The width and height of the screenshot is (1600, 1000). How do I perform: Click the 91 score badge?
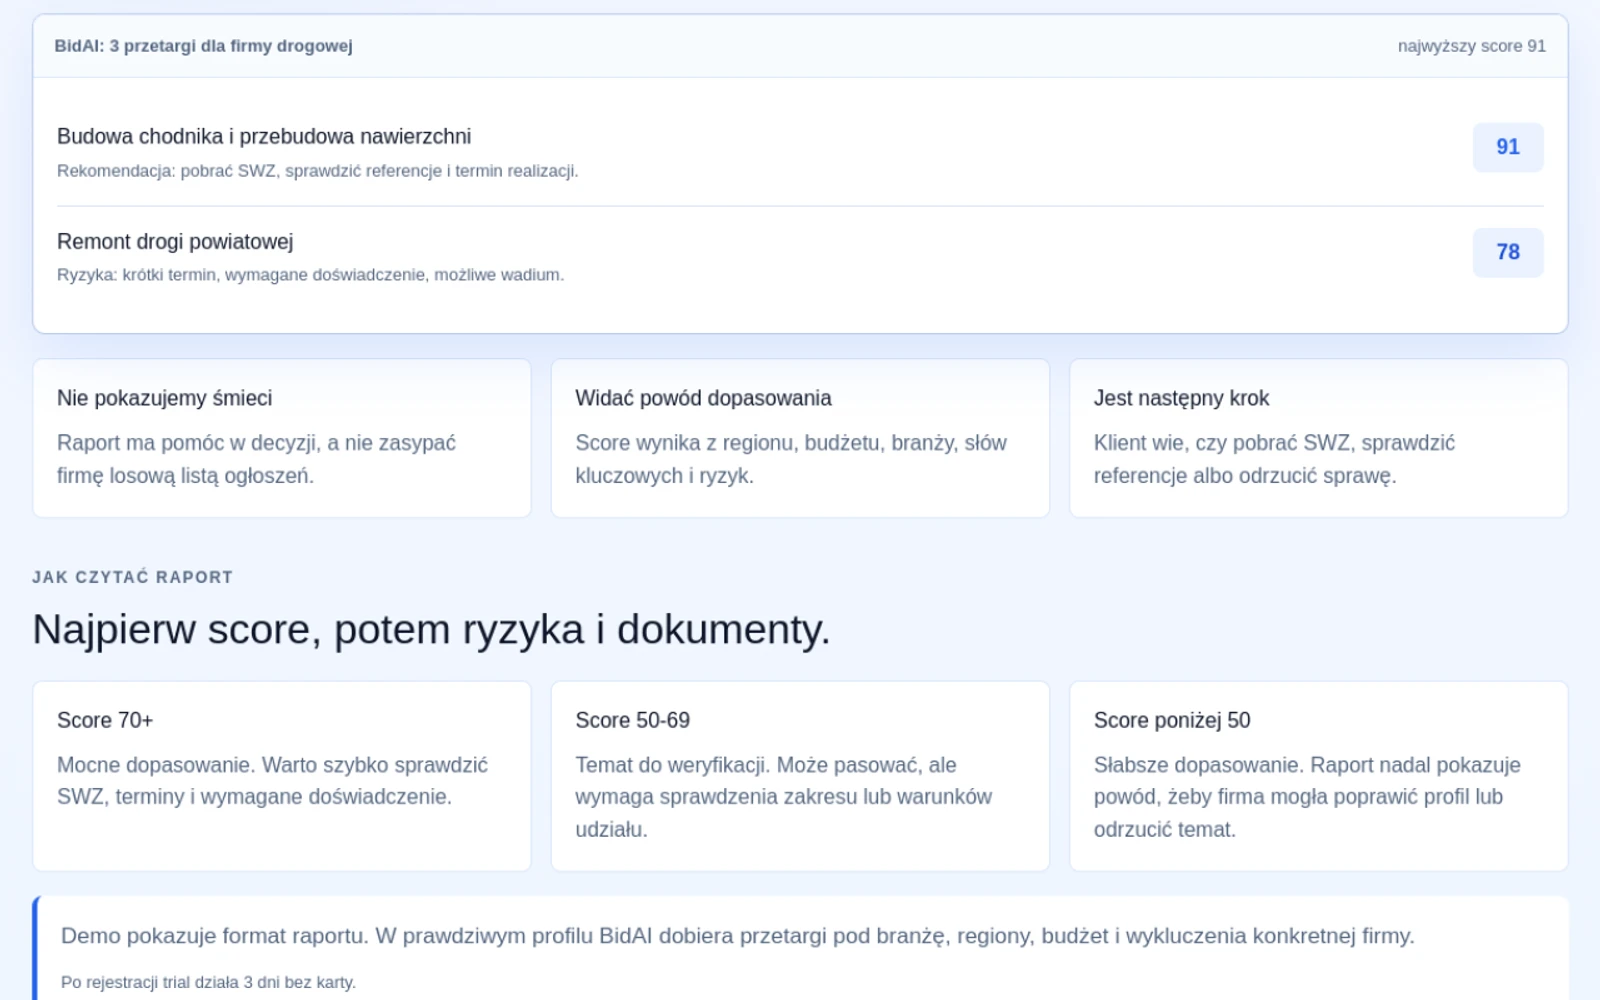[1508, 147]
